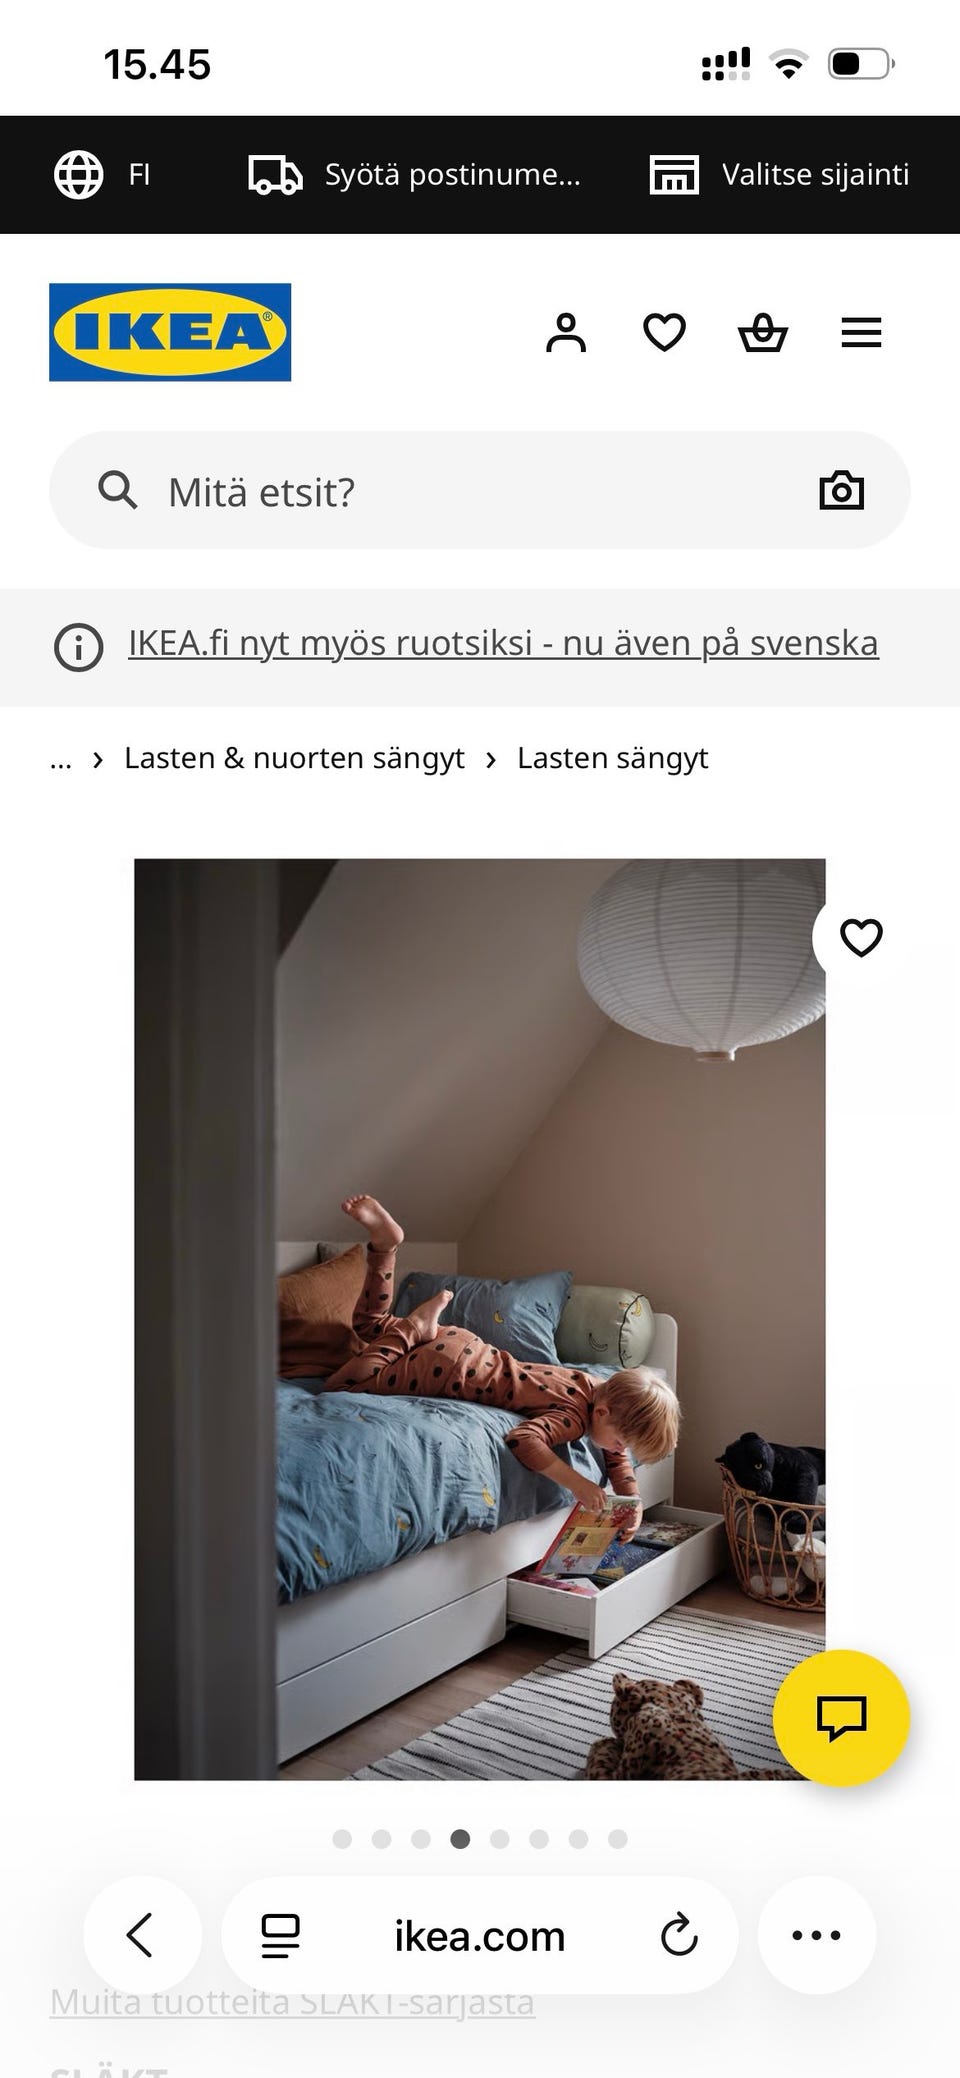Tap the browser back arrow
Screen dimensions: 960x2078
pos(141,1935)
